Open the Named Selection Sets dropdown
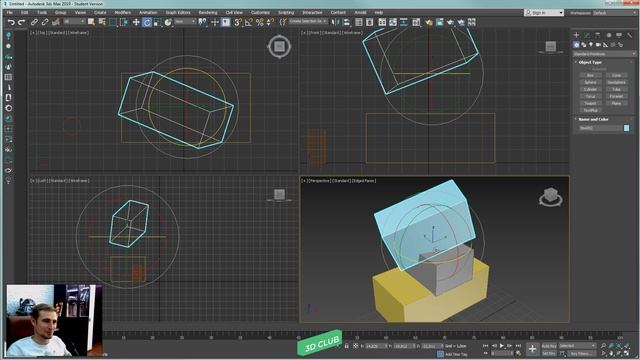Screen dimensions: 640x360 point(308,21)
